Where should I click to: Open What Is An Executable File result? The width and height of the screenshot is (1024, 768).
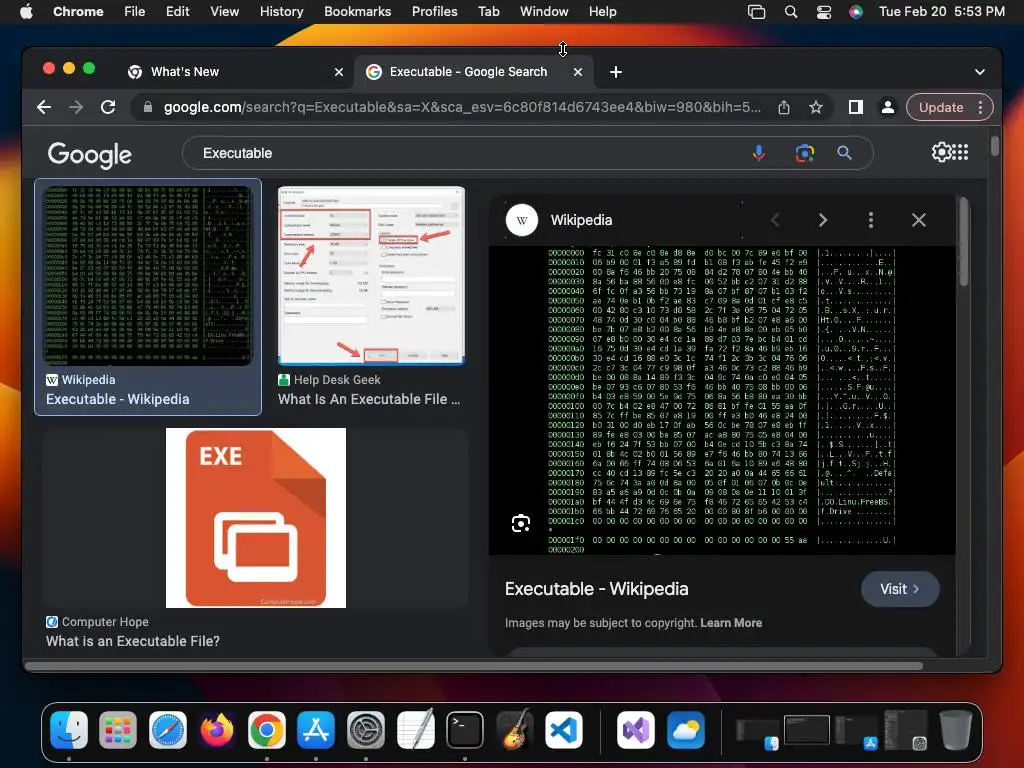coord(369,399)
